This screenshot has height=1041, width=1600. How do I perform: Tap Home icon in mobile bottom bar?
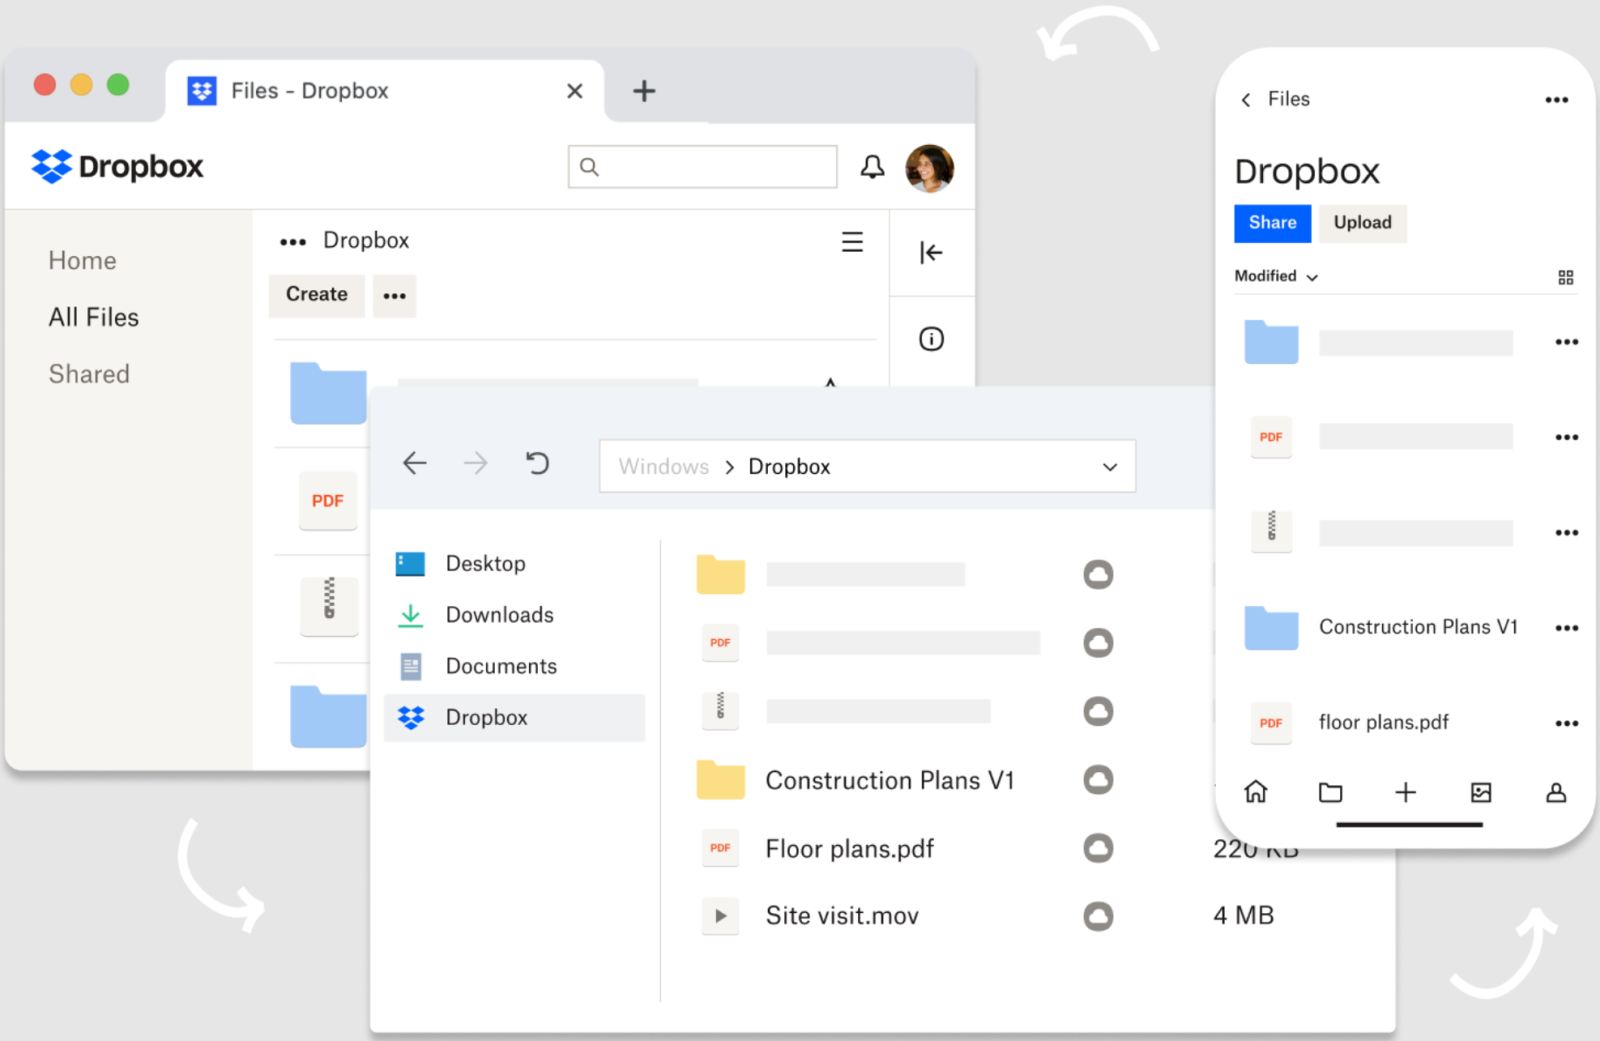pyautogui.click(x=1256, y=793)
